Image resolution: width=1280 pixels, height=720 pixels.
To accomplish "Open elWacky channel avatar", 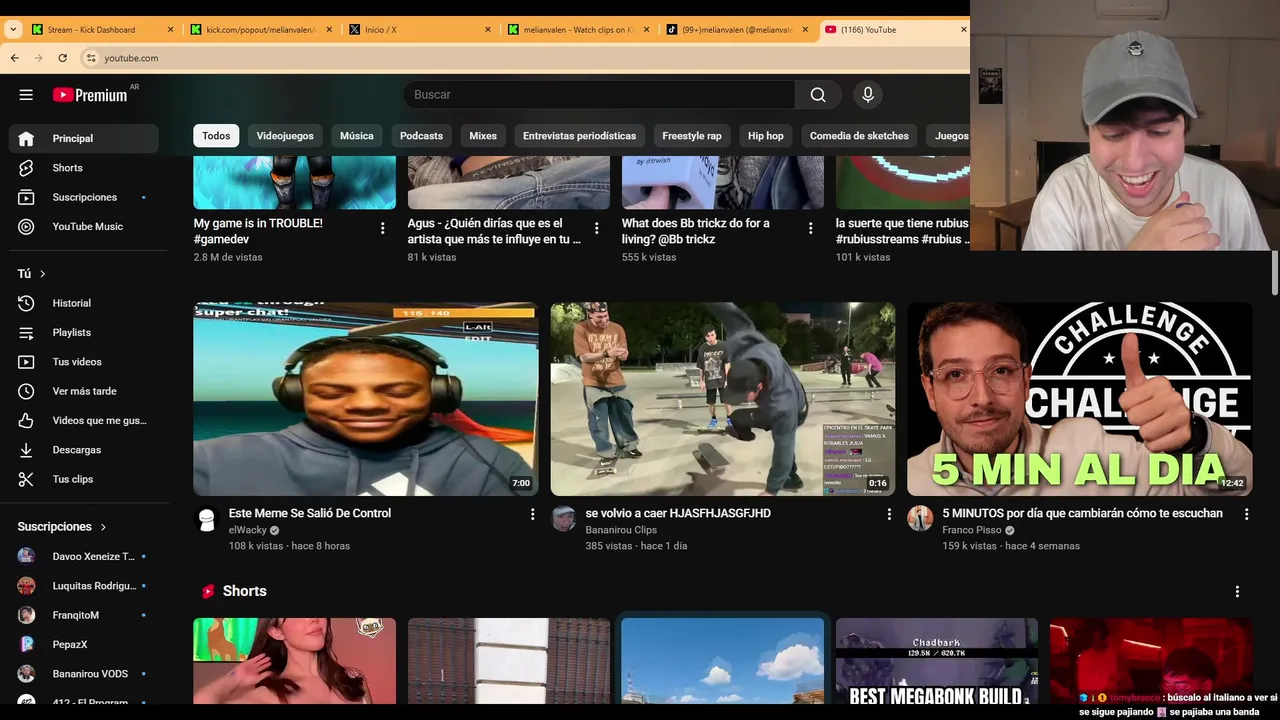I will (x=206, y=519).
